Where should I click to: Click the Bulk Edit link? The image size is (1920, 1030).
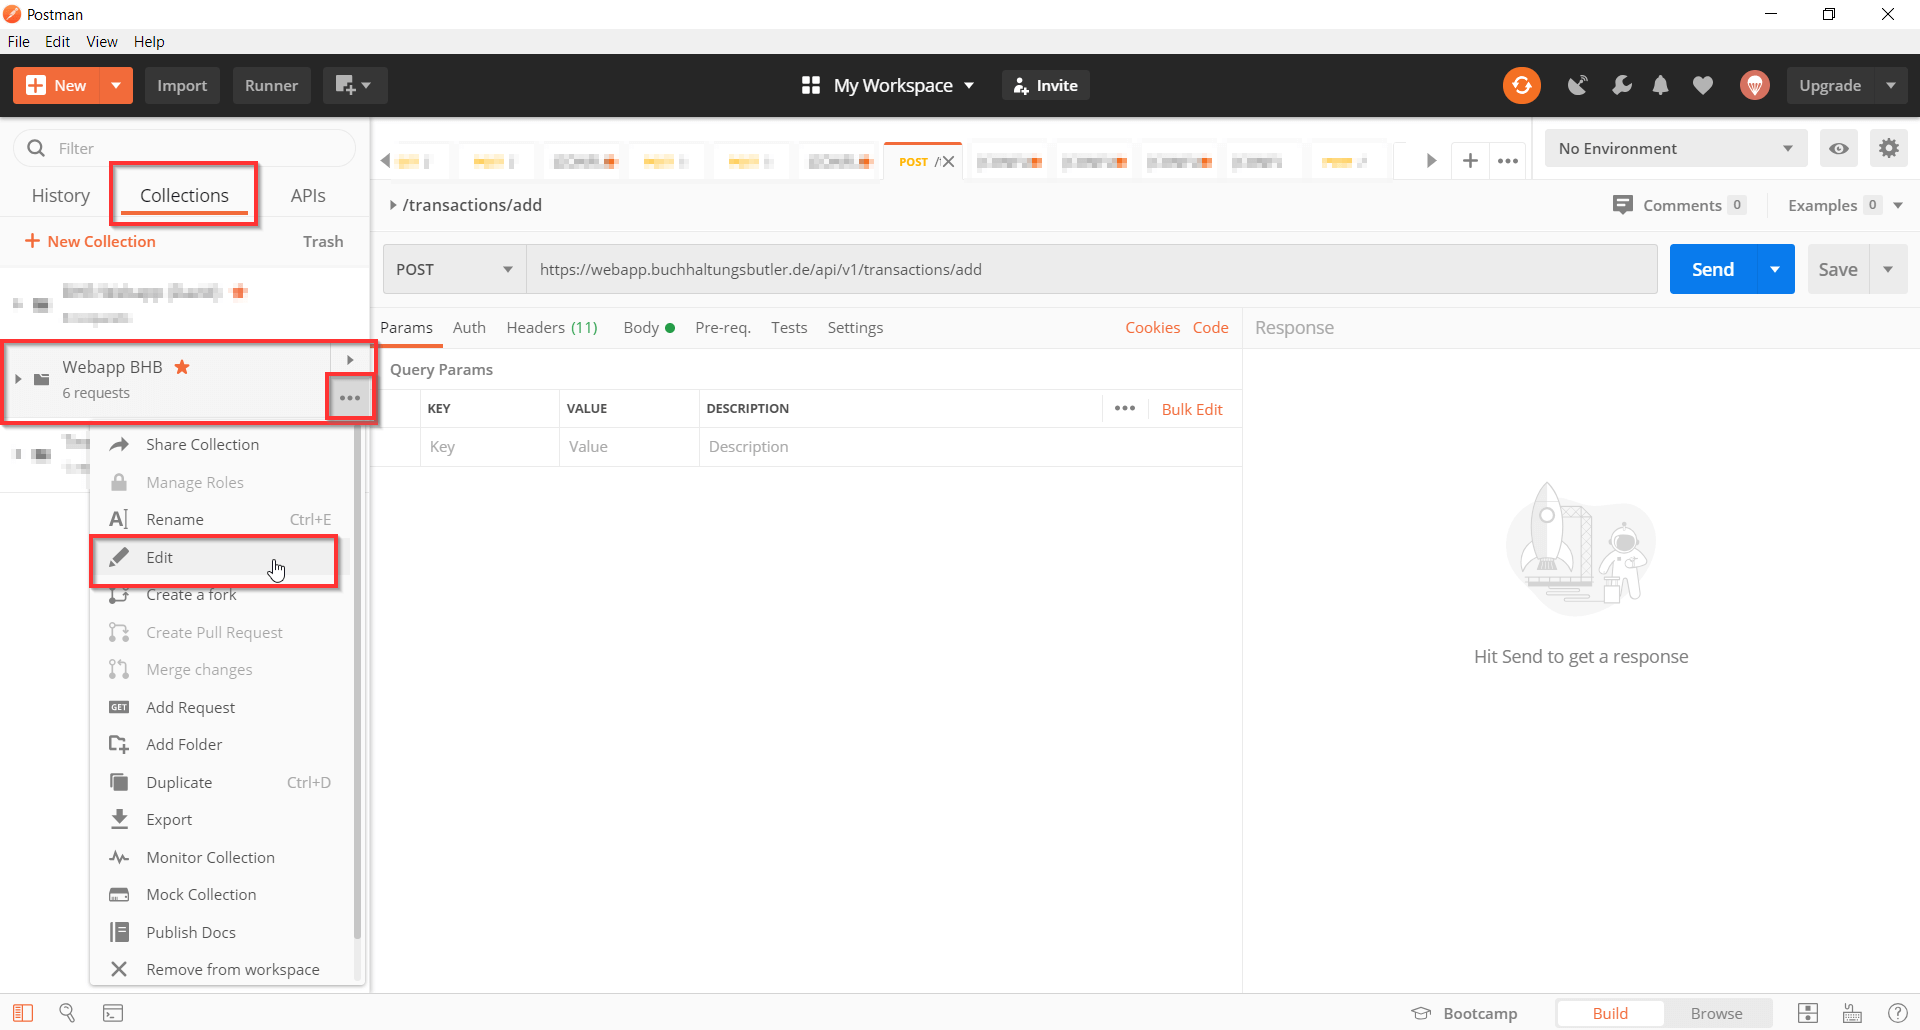tap(1192, 409)
